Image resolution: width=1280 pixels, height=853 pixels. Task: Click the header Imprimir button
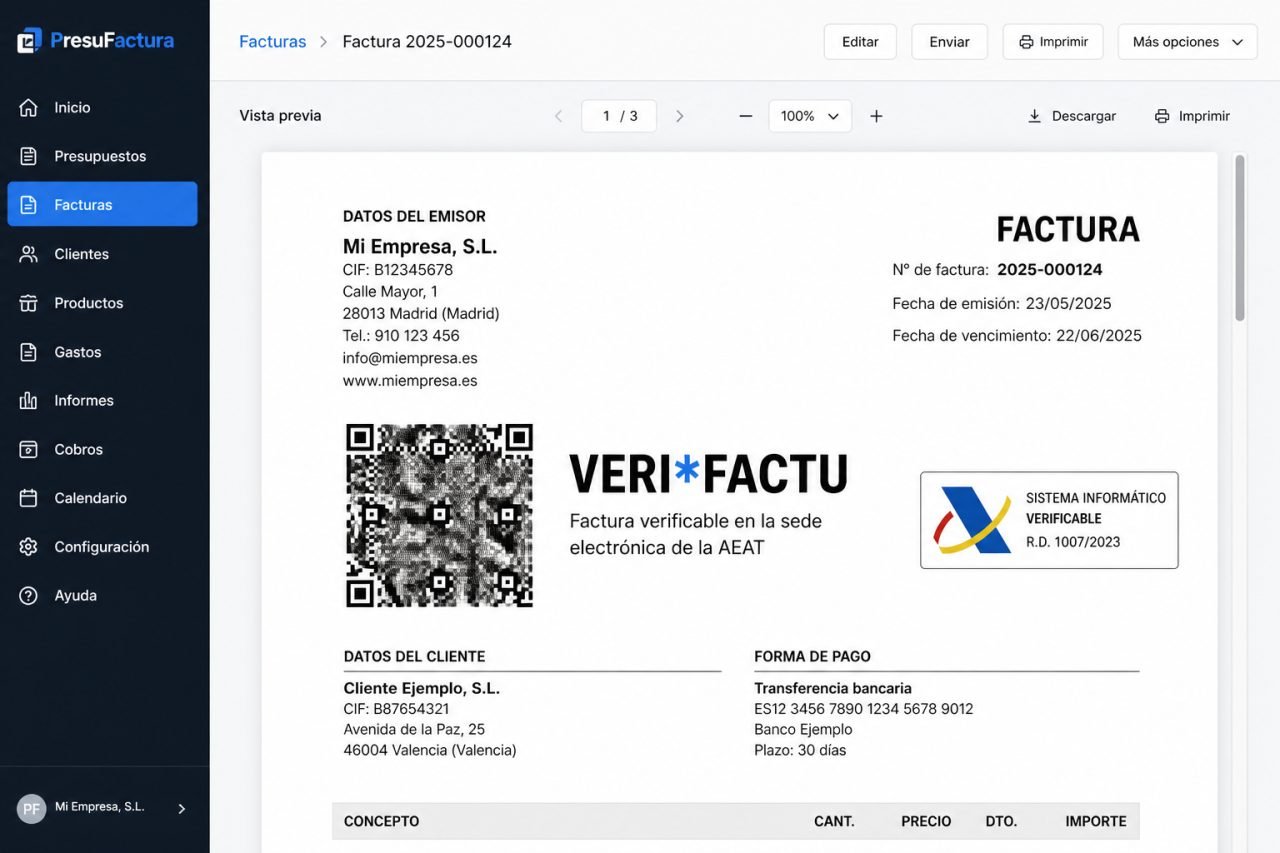[1053, 42]
